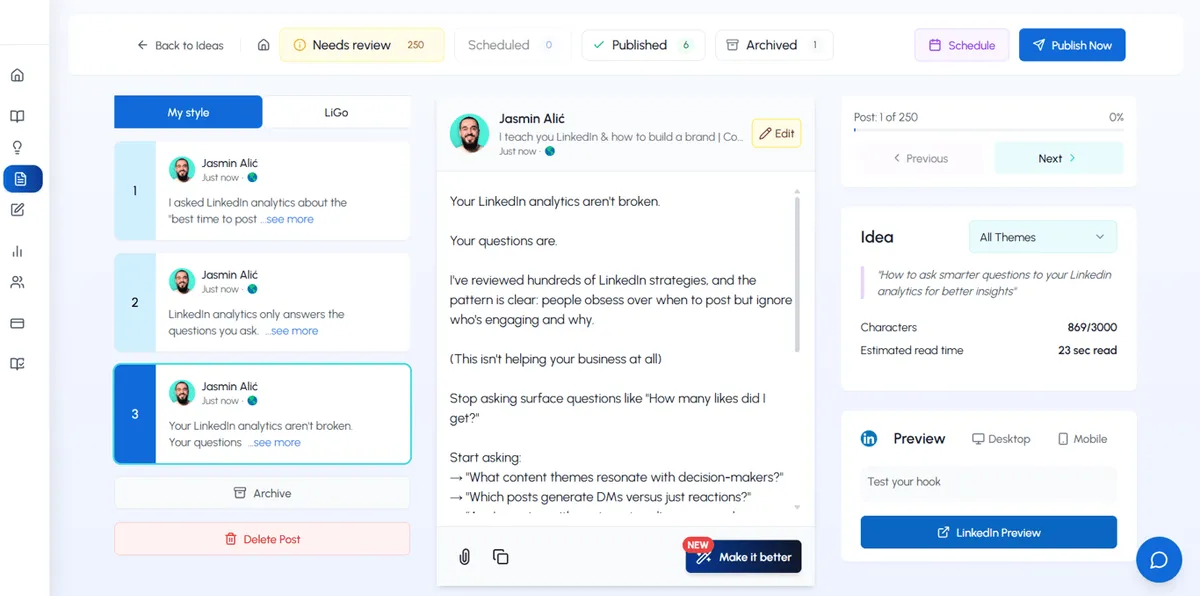
Task: Click the copy post icon in the editor
Action: click(x=500, y=556)
